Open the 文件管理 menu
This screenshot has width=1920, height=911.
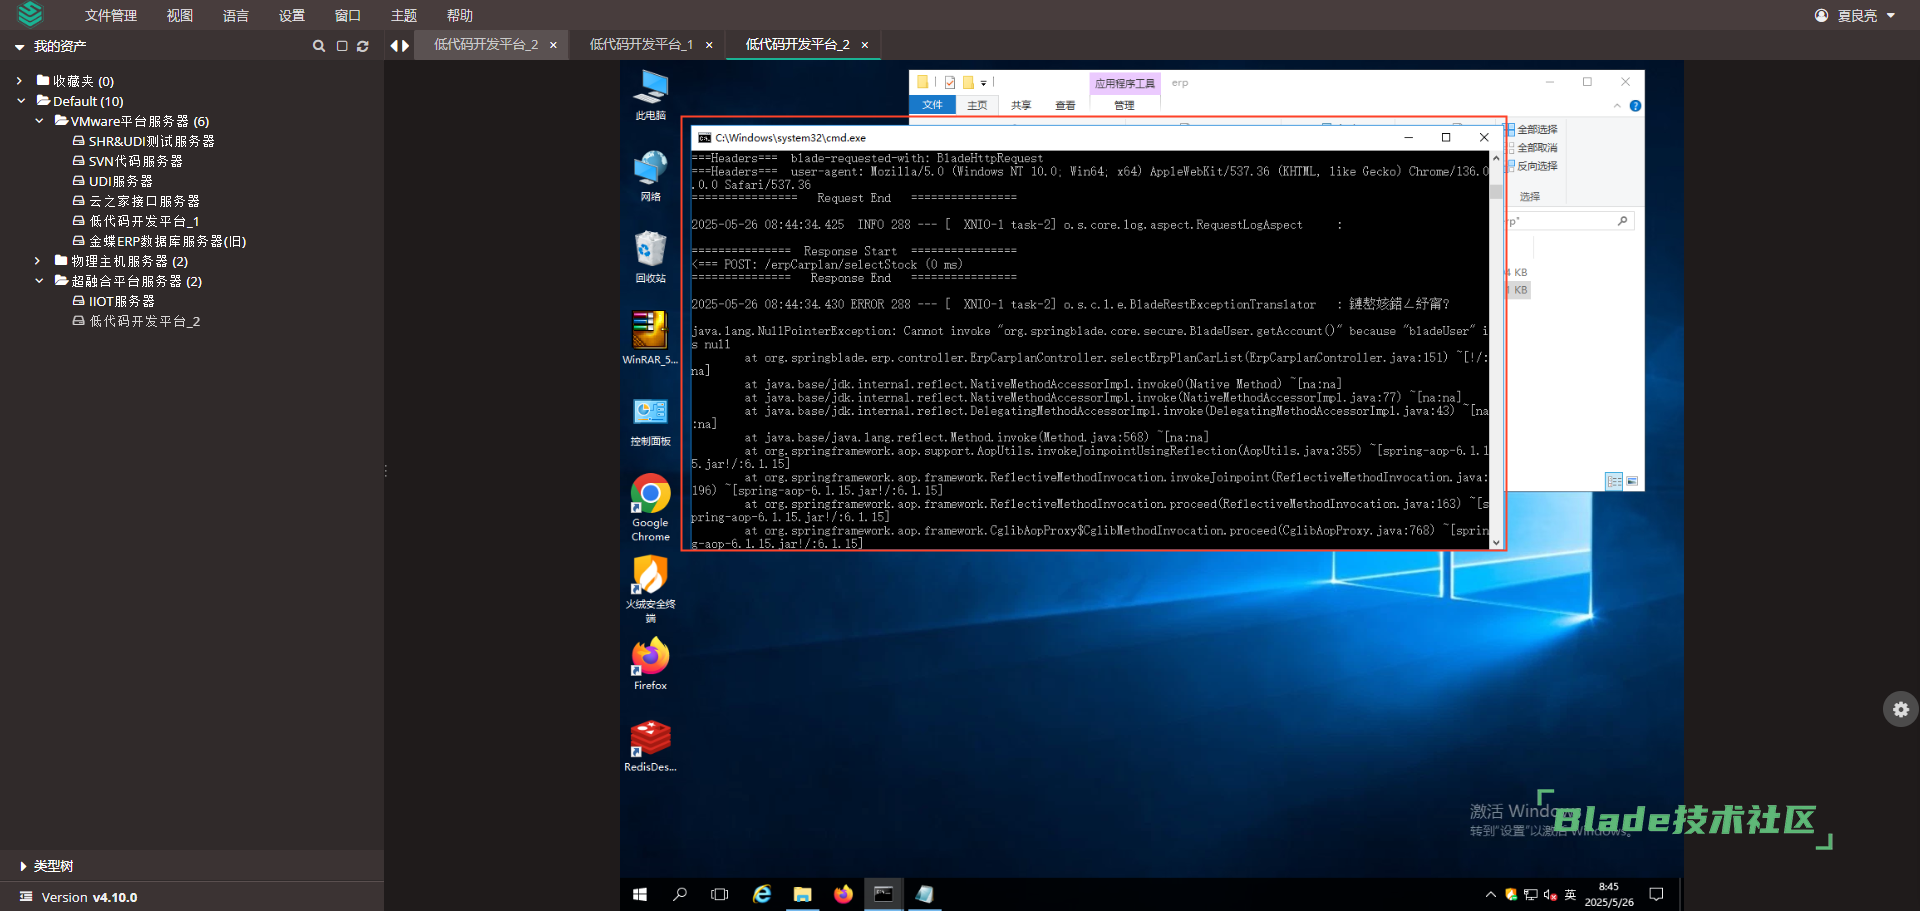(x=111, y=15)
